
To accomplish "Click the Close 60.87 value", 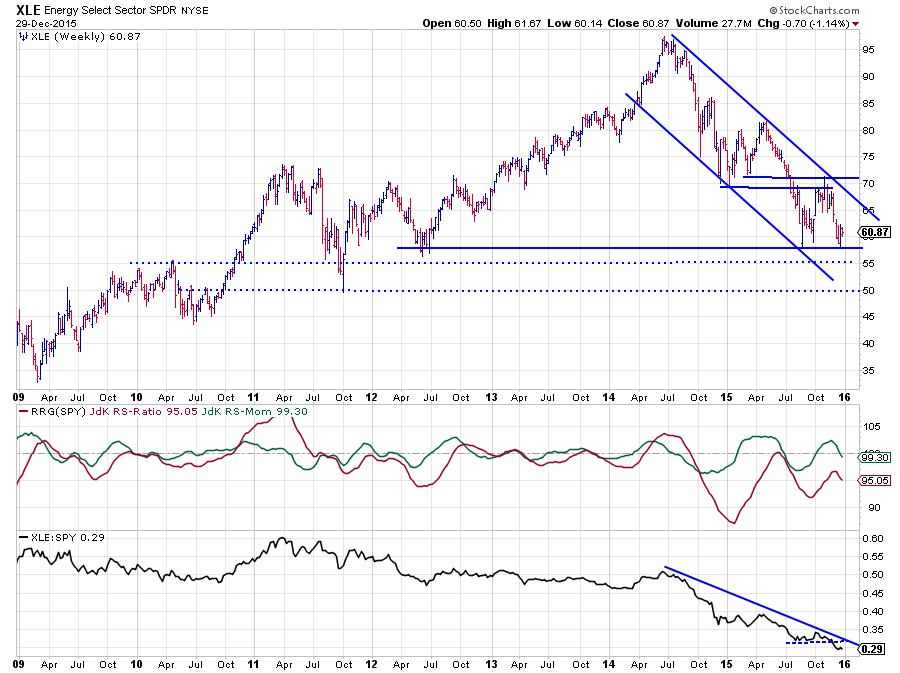I will 638,24.
